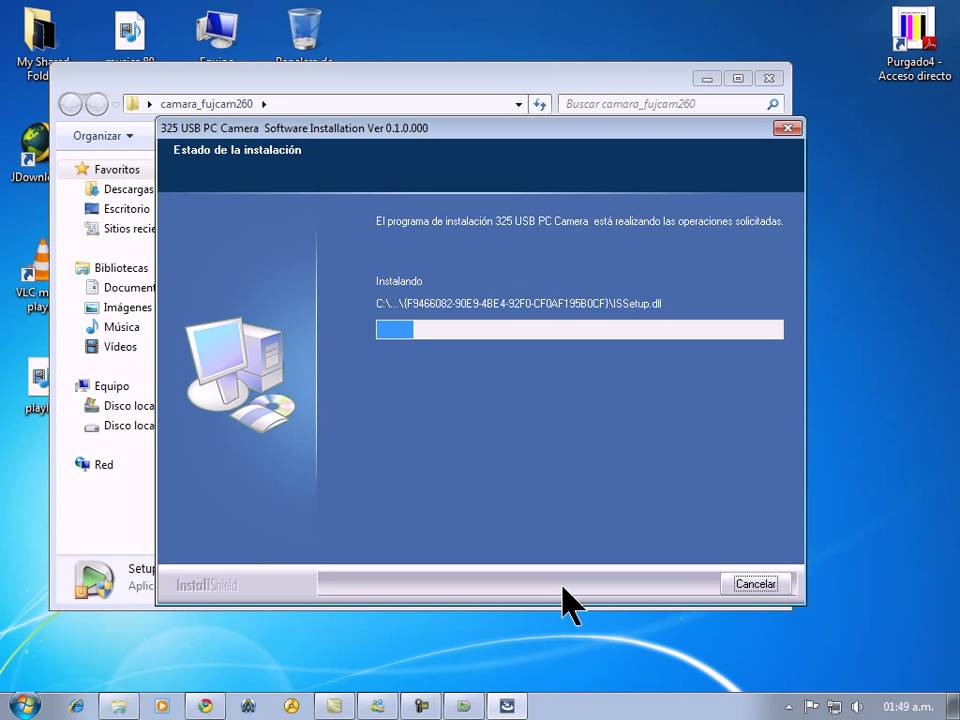Image resolution: width=960 pixels, height=720 pixels.
Task: Select musica media file desktop icon
Action: [129, 34]
